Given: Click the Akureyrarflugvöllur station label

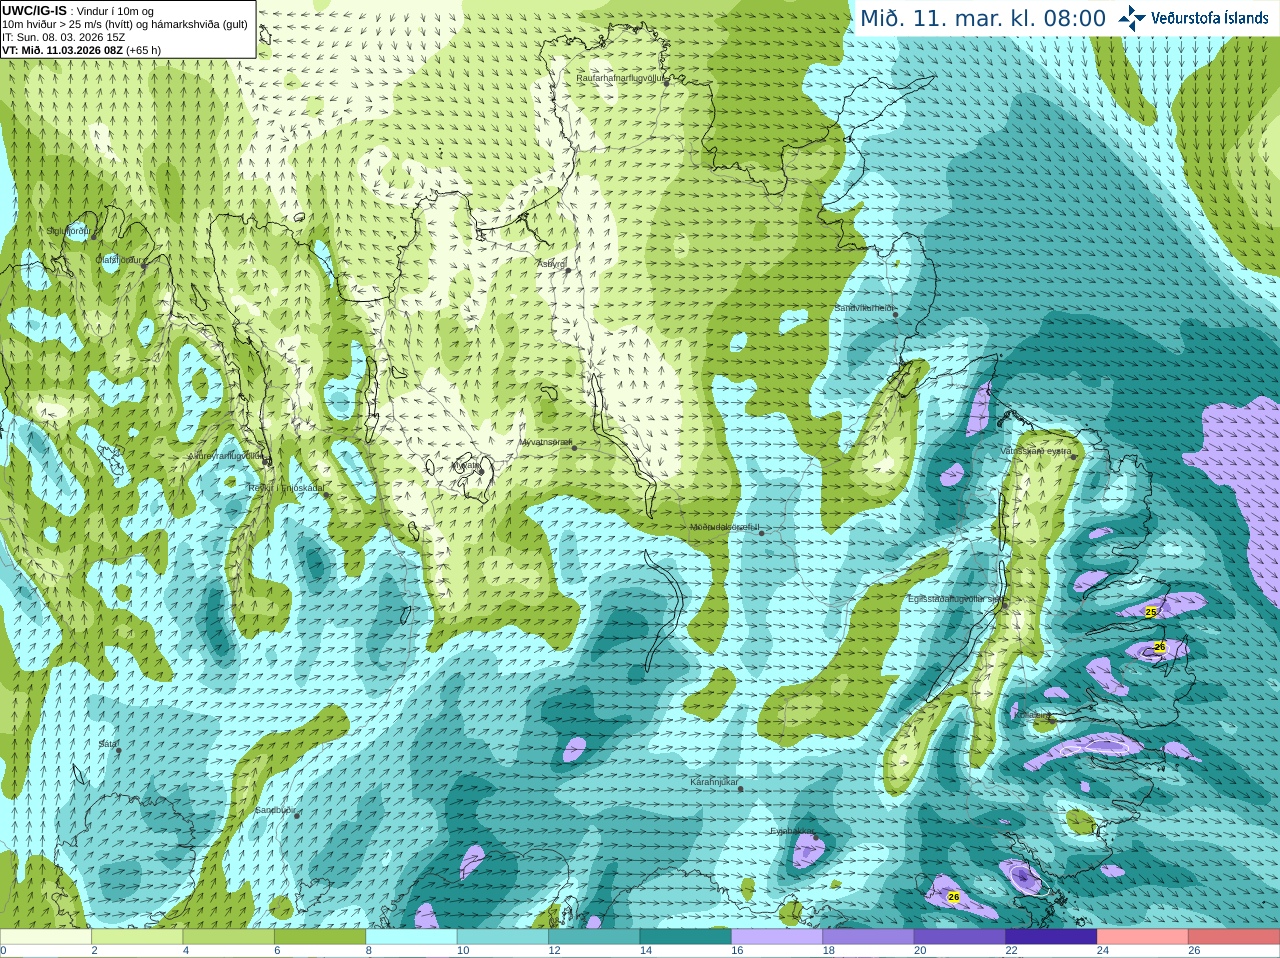Looking at the screenshot, I should point(226,456).
